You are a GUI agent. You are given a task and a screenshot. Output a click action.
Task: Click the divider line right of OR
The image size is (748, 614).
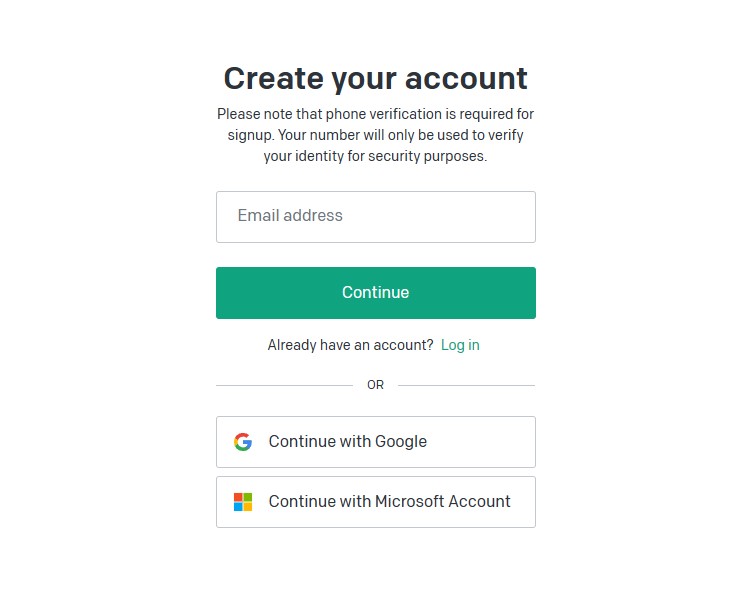(x=466, y=385)
